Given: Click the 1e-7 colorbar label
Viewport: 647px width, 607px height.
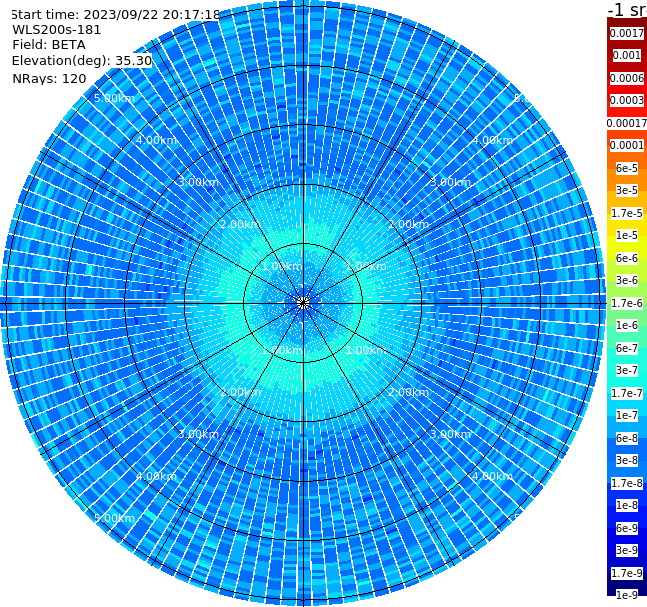Looking at the screenshot, I should point(627,415).
